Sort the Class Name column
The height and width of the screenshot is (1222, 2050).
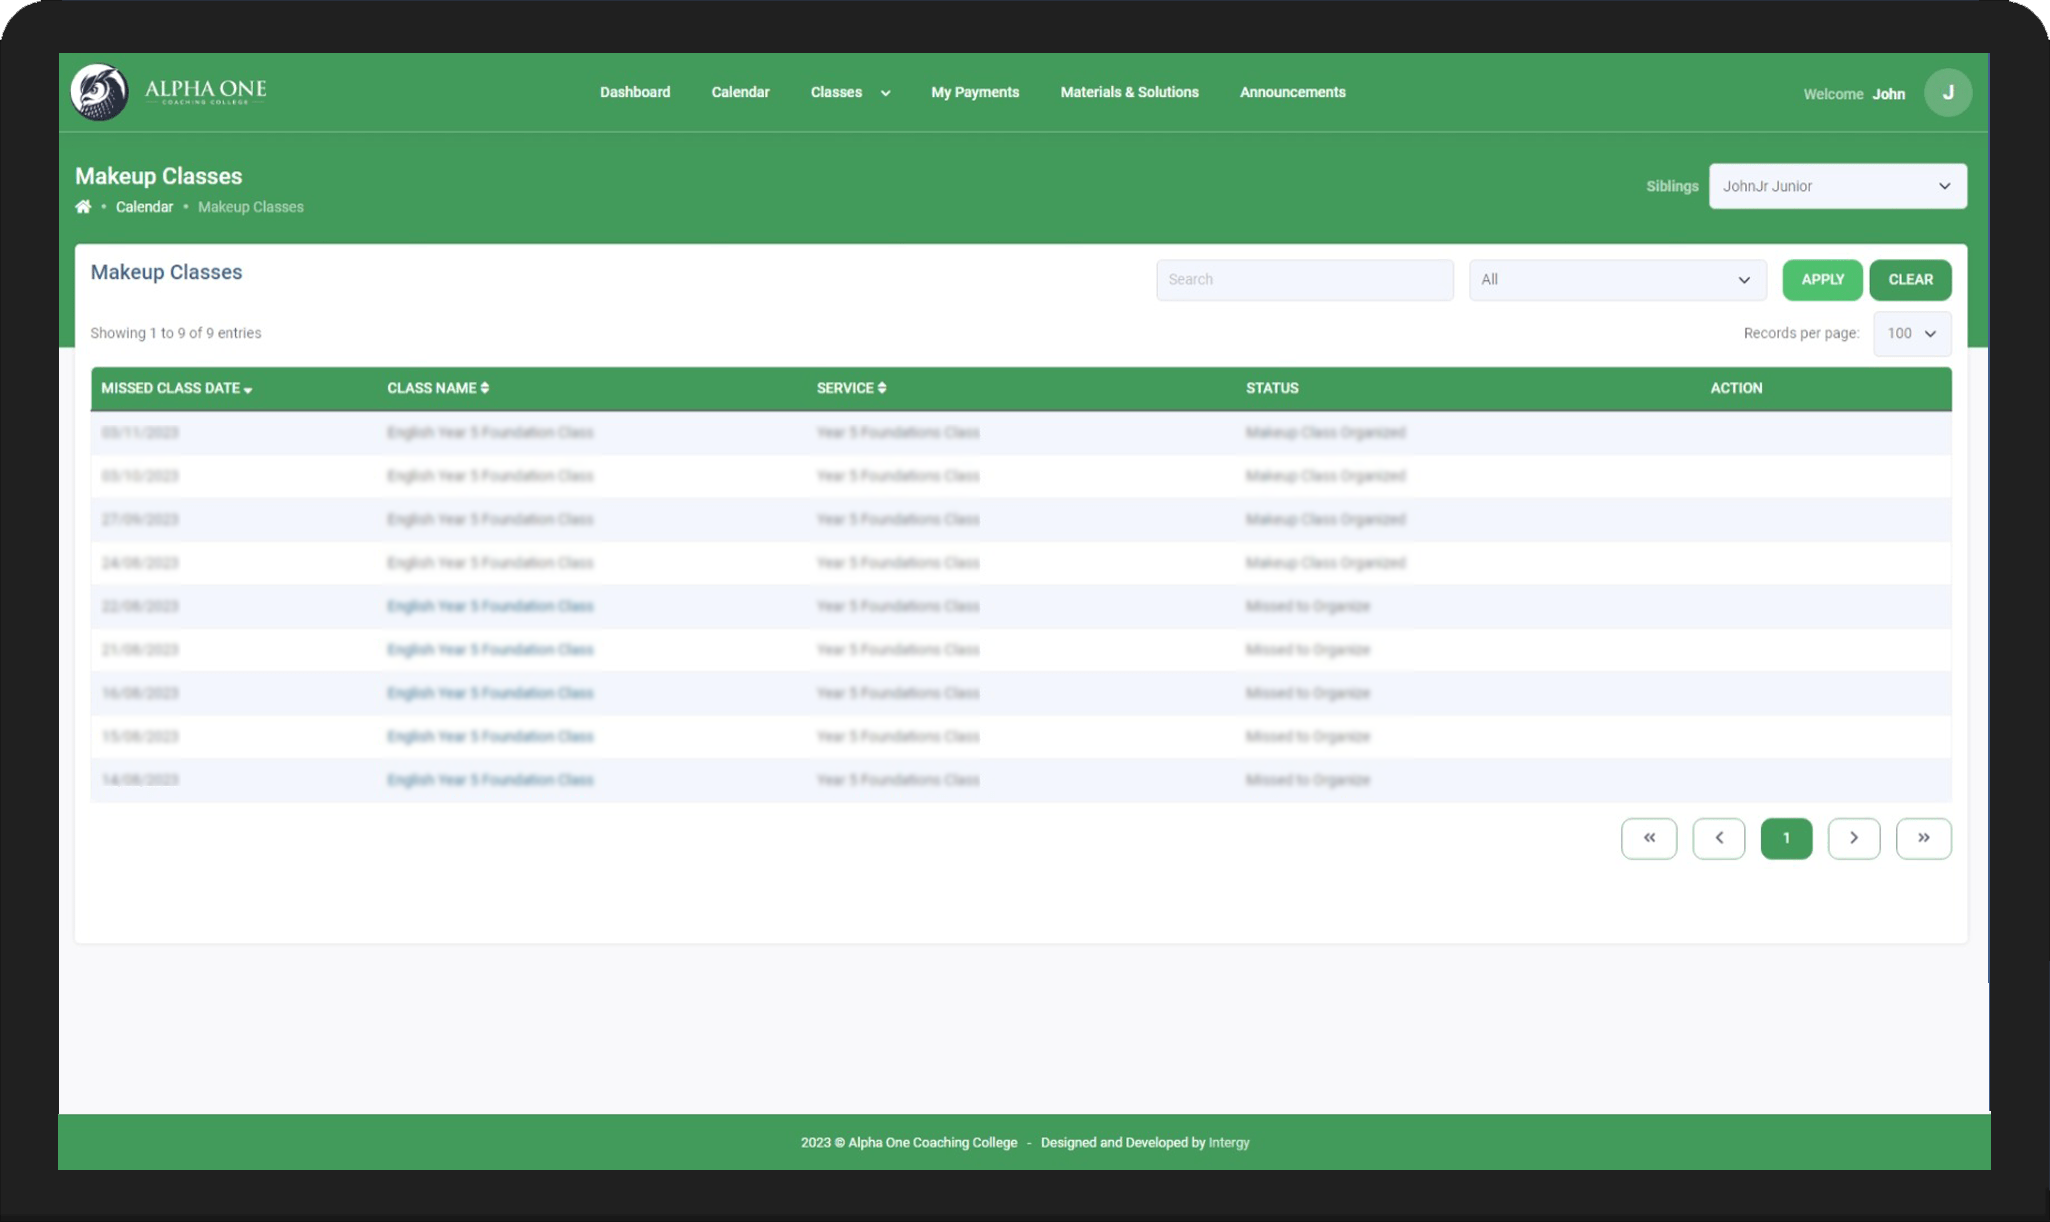(438, 388)
